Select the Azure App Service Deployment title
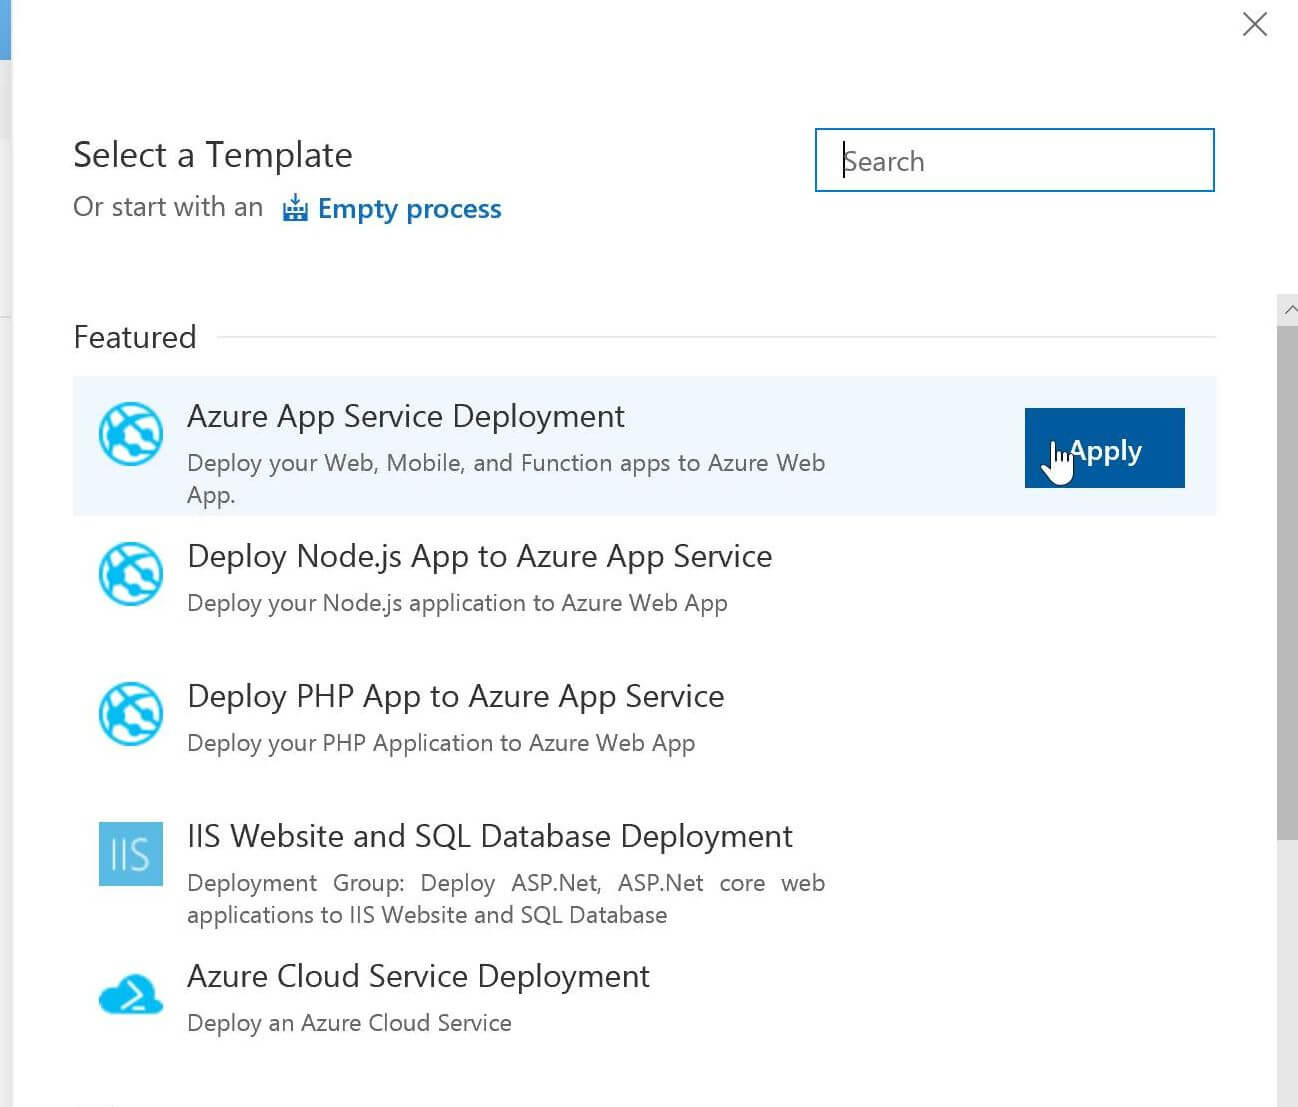Screen dimensions: 1298x1107 [x=405, y=416]
